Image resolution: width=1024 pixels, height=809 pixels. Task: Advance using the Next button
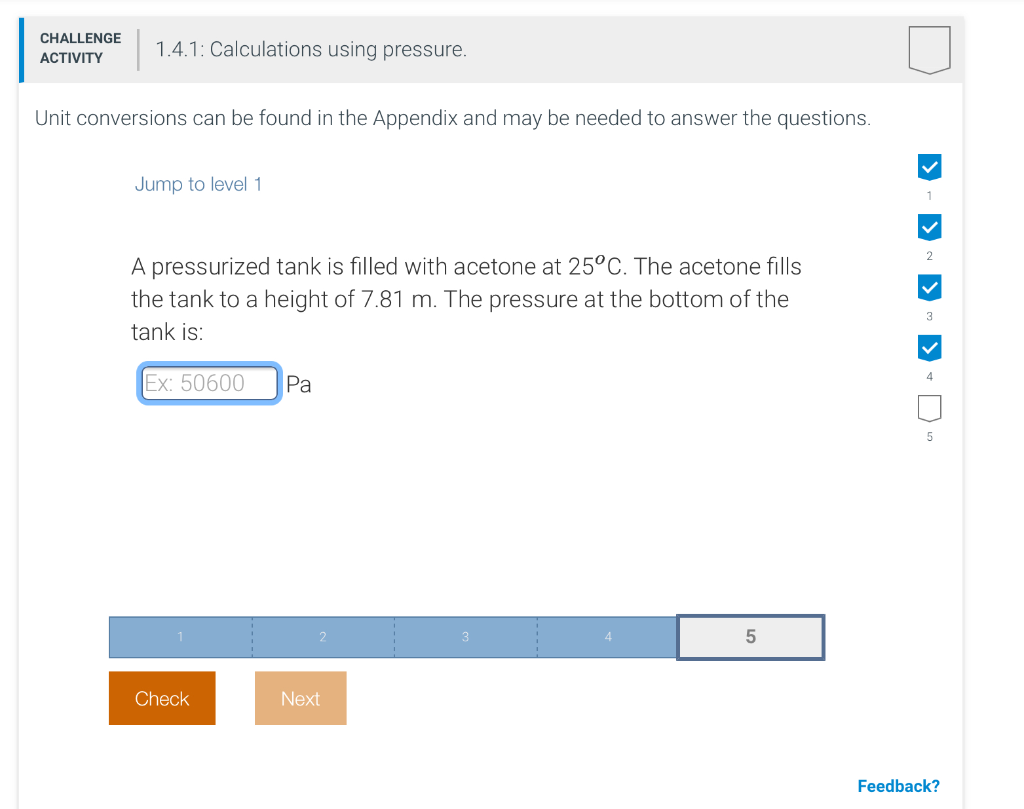(x=300, y=698)
